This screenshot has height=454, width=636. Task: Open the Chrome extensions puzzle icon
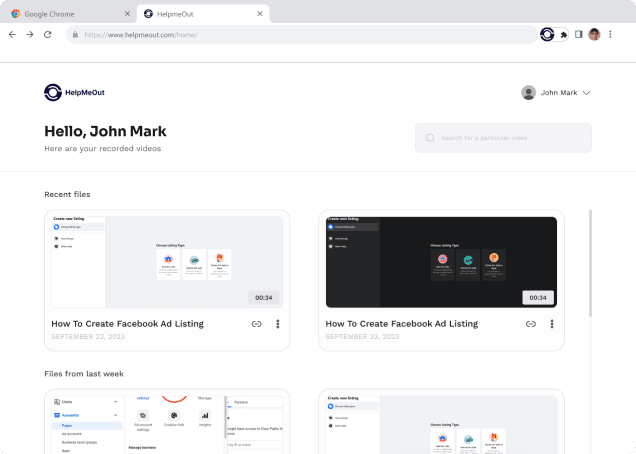tap(564, 34)
